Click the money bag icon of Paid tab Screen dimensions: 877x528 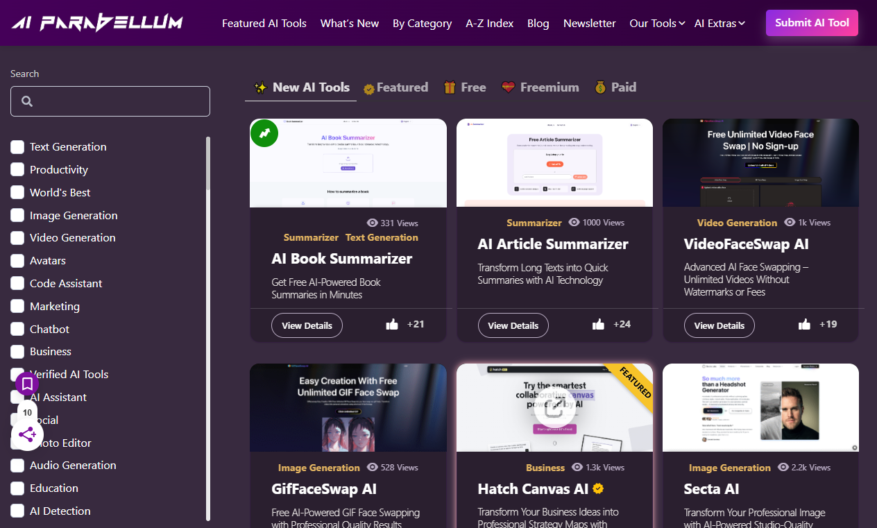tap(600, 87)
